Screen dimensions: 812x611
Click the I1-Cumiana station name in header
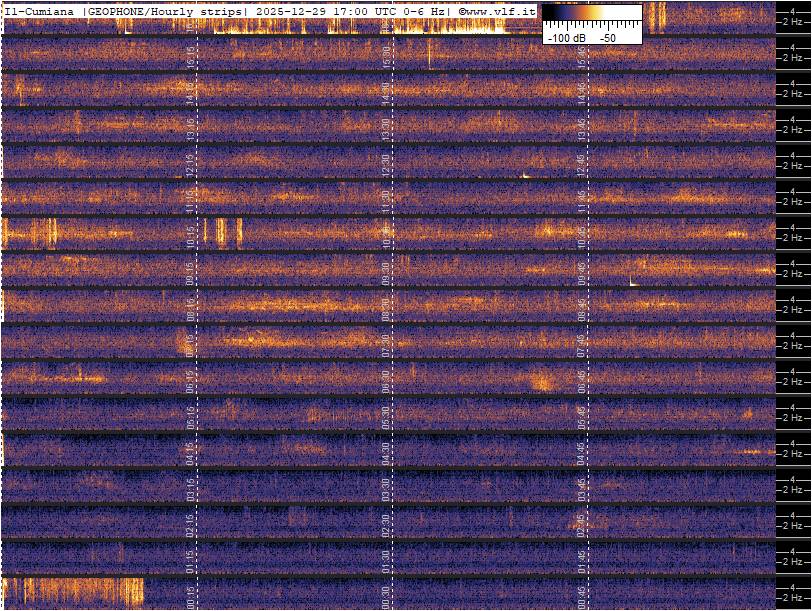pyautogui.click(x=41, y=10)
